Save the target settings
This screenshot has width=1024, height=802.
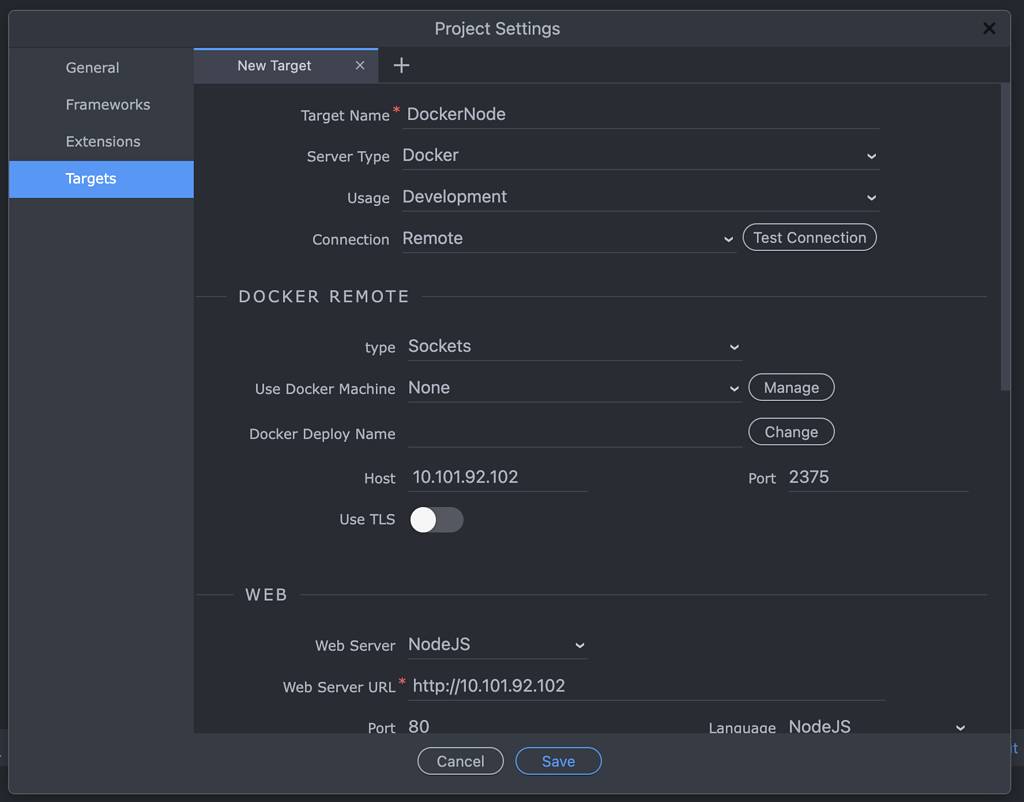pos(558,760)
